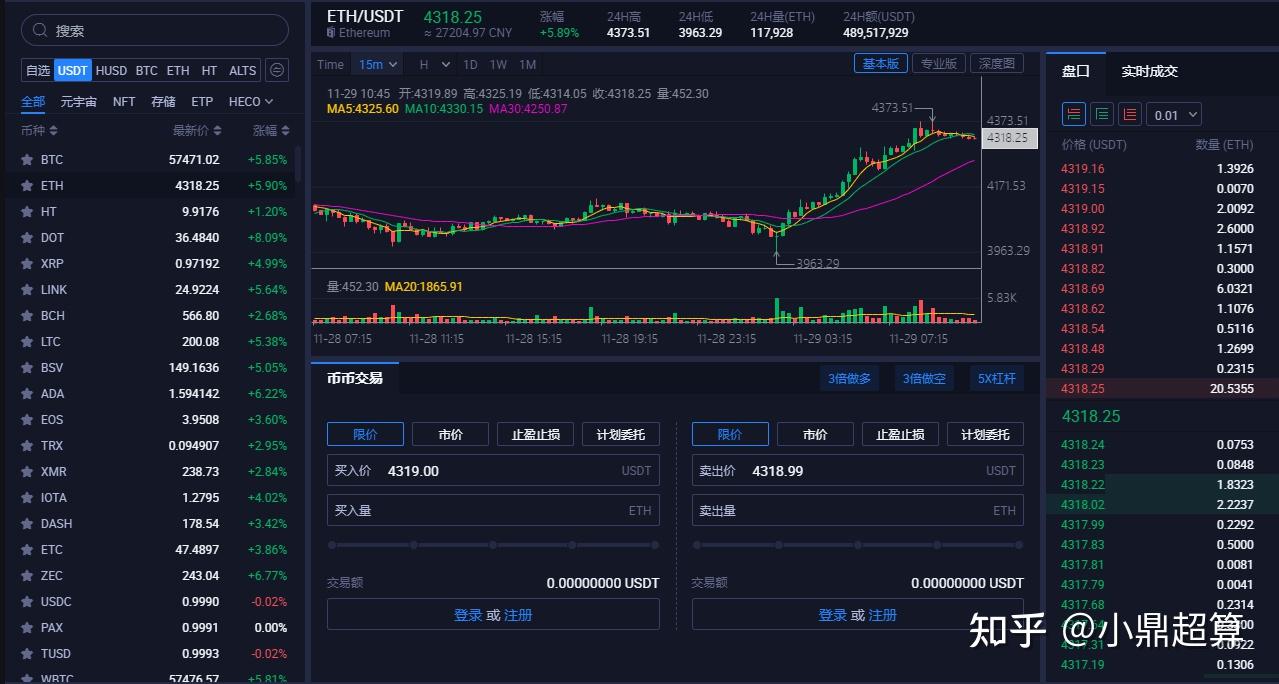Screen dimensions: 1279x684
Task: Show buy orders only in order book
Action: [1102, 114]
